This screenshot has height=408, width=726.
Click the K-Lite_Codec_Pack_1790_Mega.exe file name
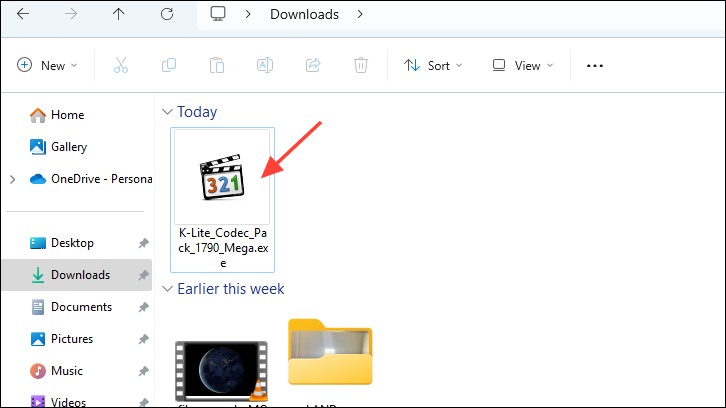pyautogui.click(x=223, y=248)
